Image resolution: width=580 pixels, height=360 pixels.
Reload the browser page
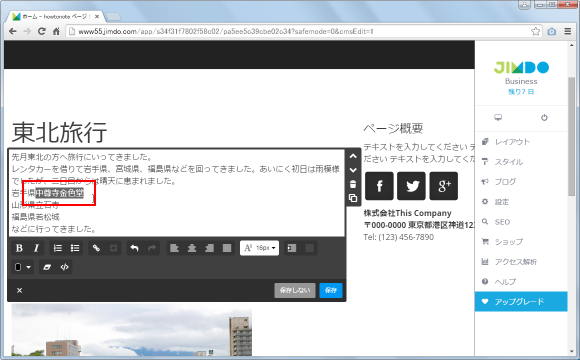point(42,31)
